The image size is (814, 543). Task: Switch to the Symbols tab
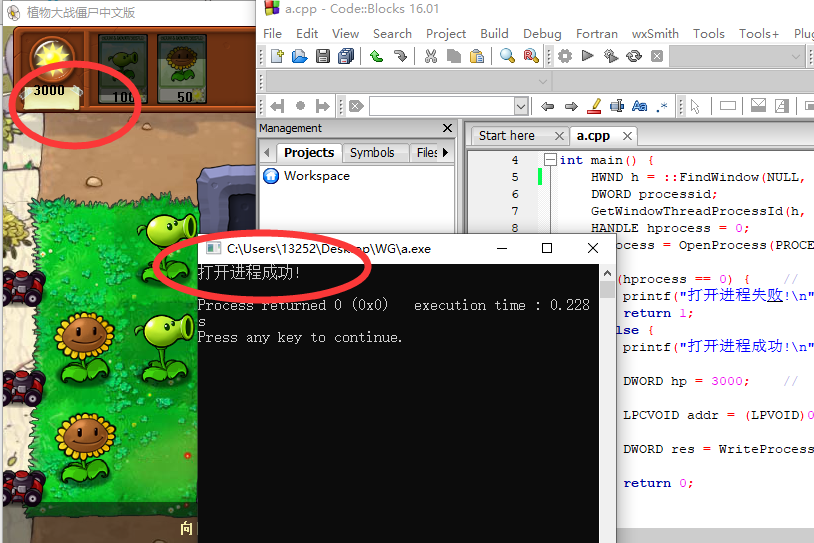tap(372, 153)
